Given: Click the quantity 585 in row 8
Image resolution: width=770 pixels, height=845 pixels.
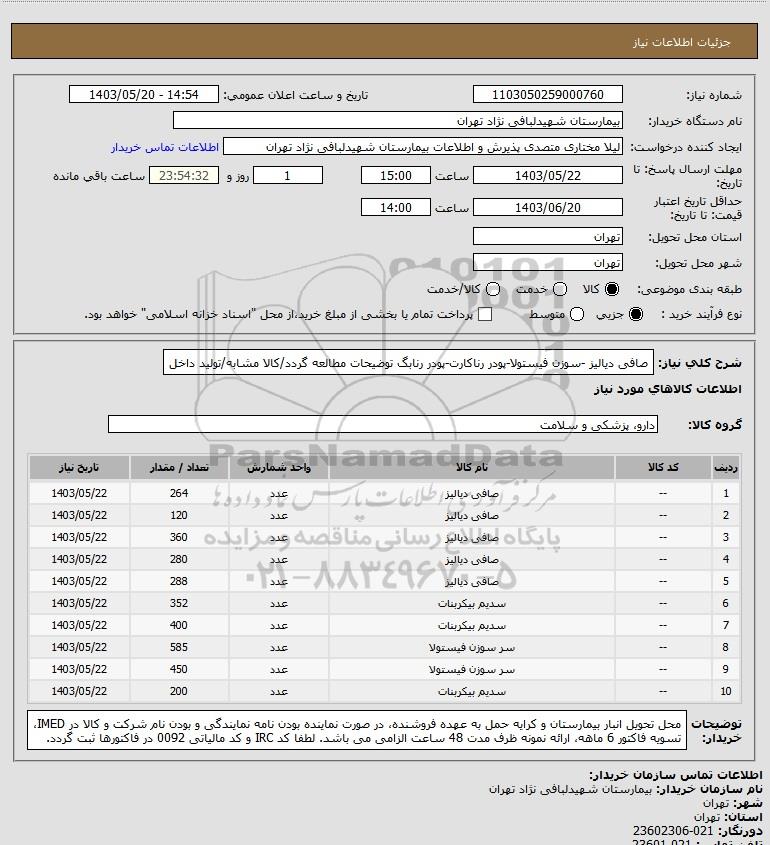Looking at the screenshot, I should pos(179,648).
